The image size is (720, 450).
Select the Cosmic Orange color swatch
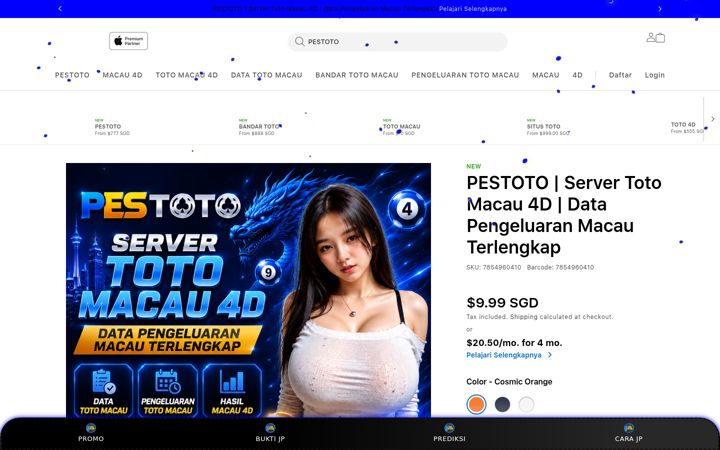476,405
